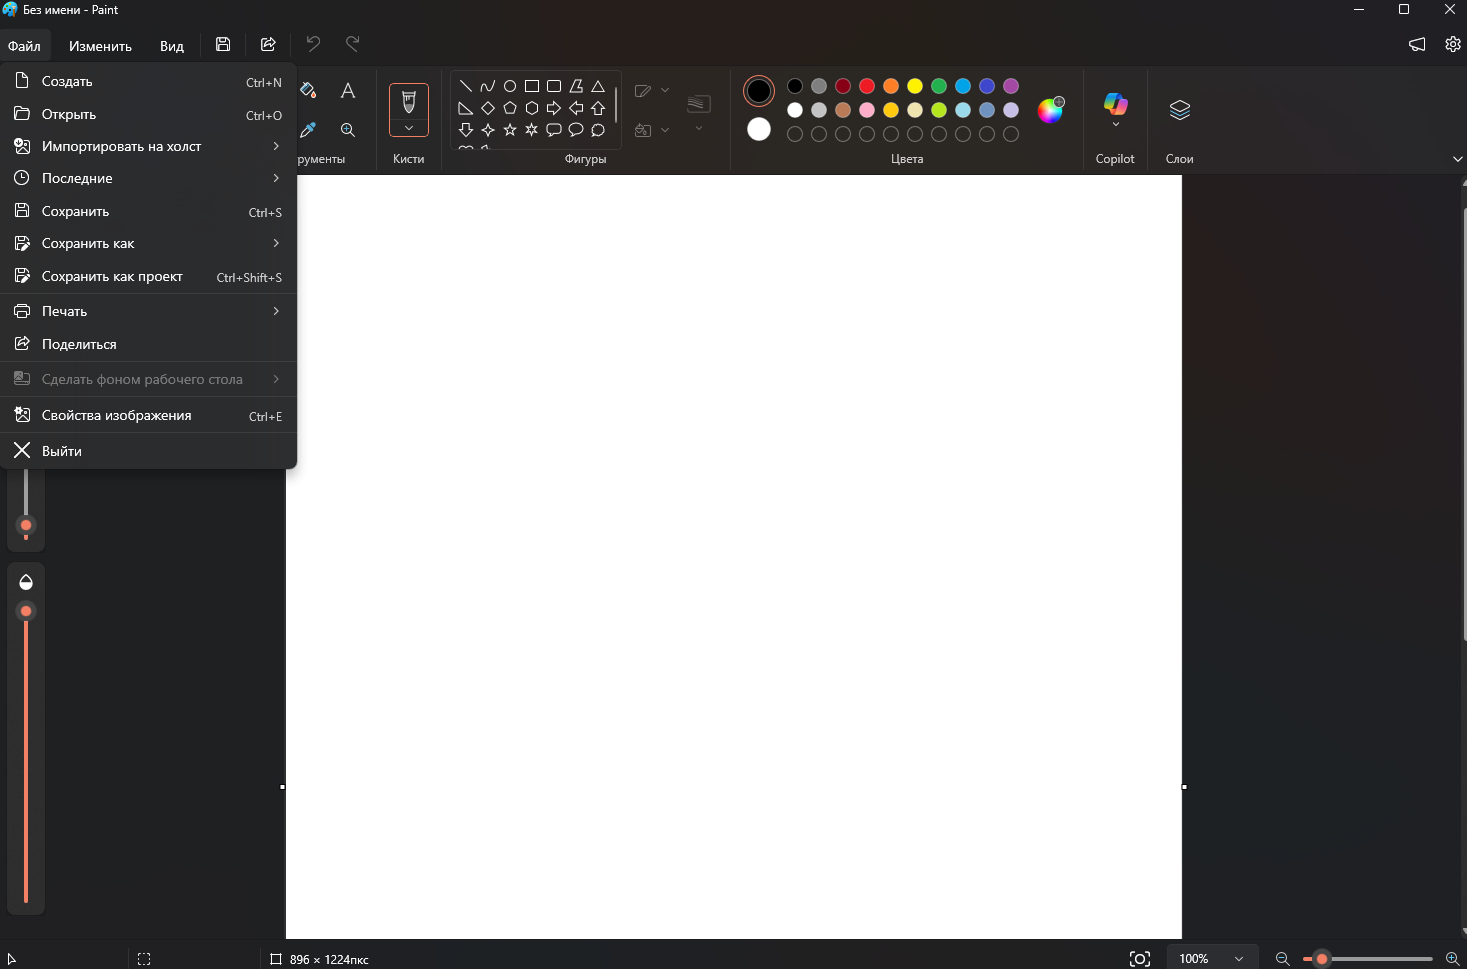Click the fit-to-window icon in status bar

(1140, 959)
